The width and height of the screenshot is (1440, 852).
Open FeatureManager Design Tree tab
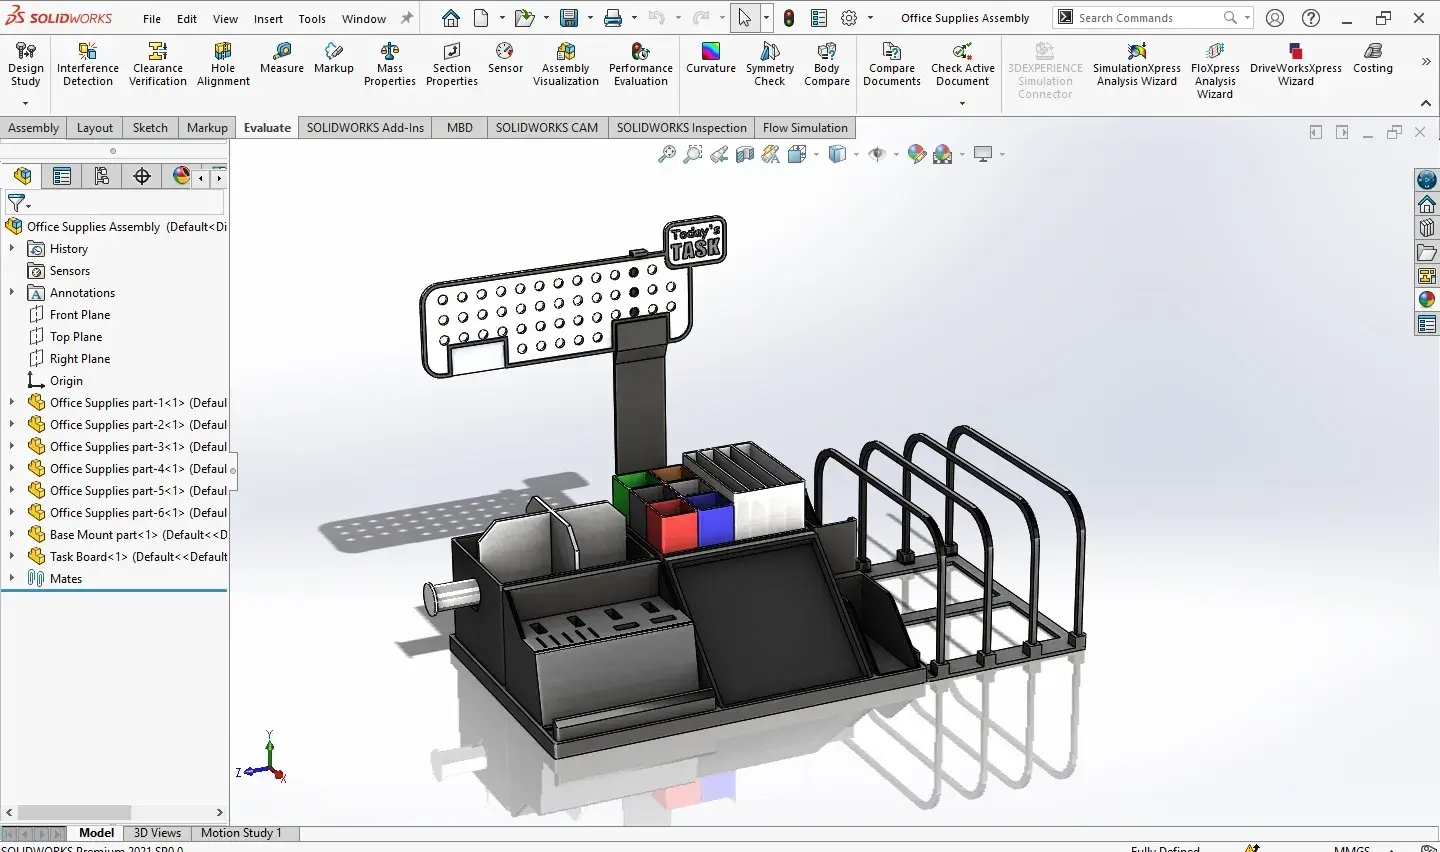pos(22,176)
